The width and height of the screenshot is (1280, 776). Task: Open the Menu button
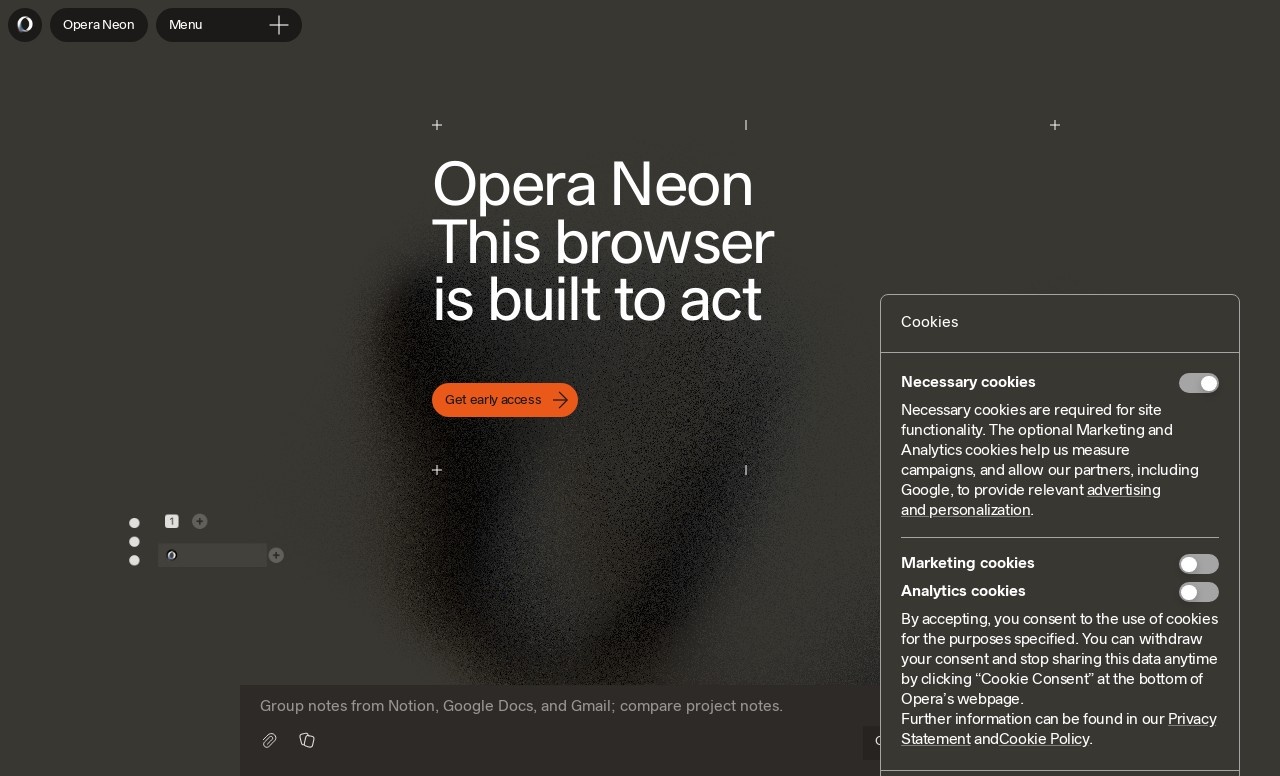(x=229, y=25)
